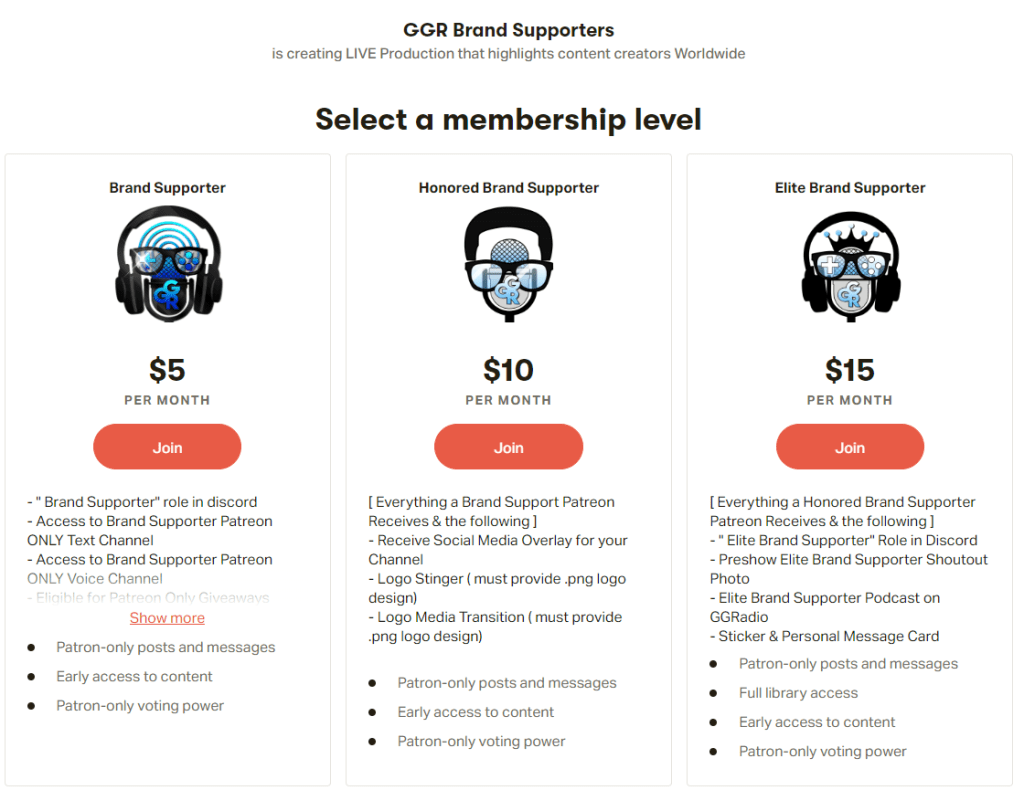Click the Honored Brand Supporter glasses logo
Image resolution: width=1024 pixels, height=790 pixels.
tap(508, 265)
